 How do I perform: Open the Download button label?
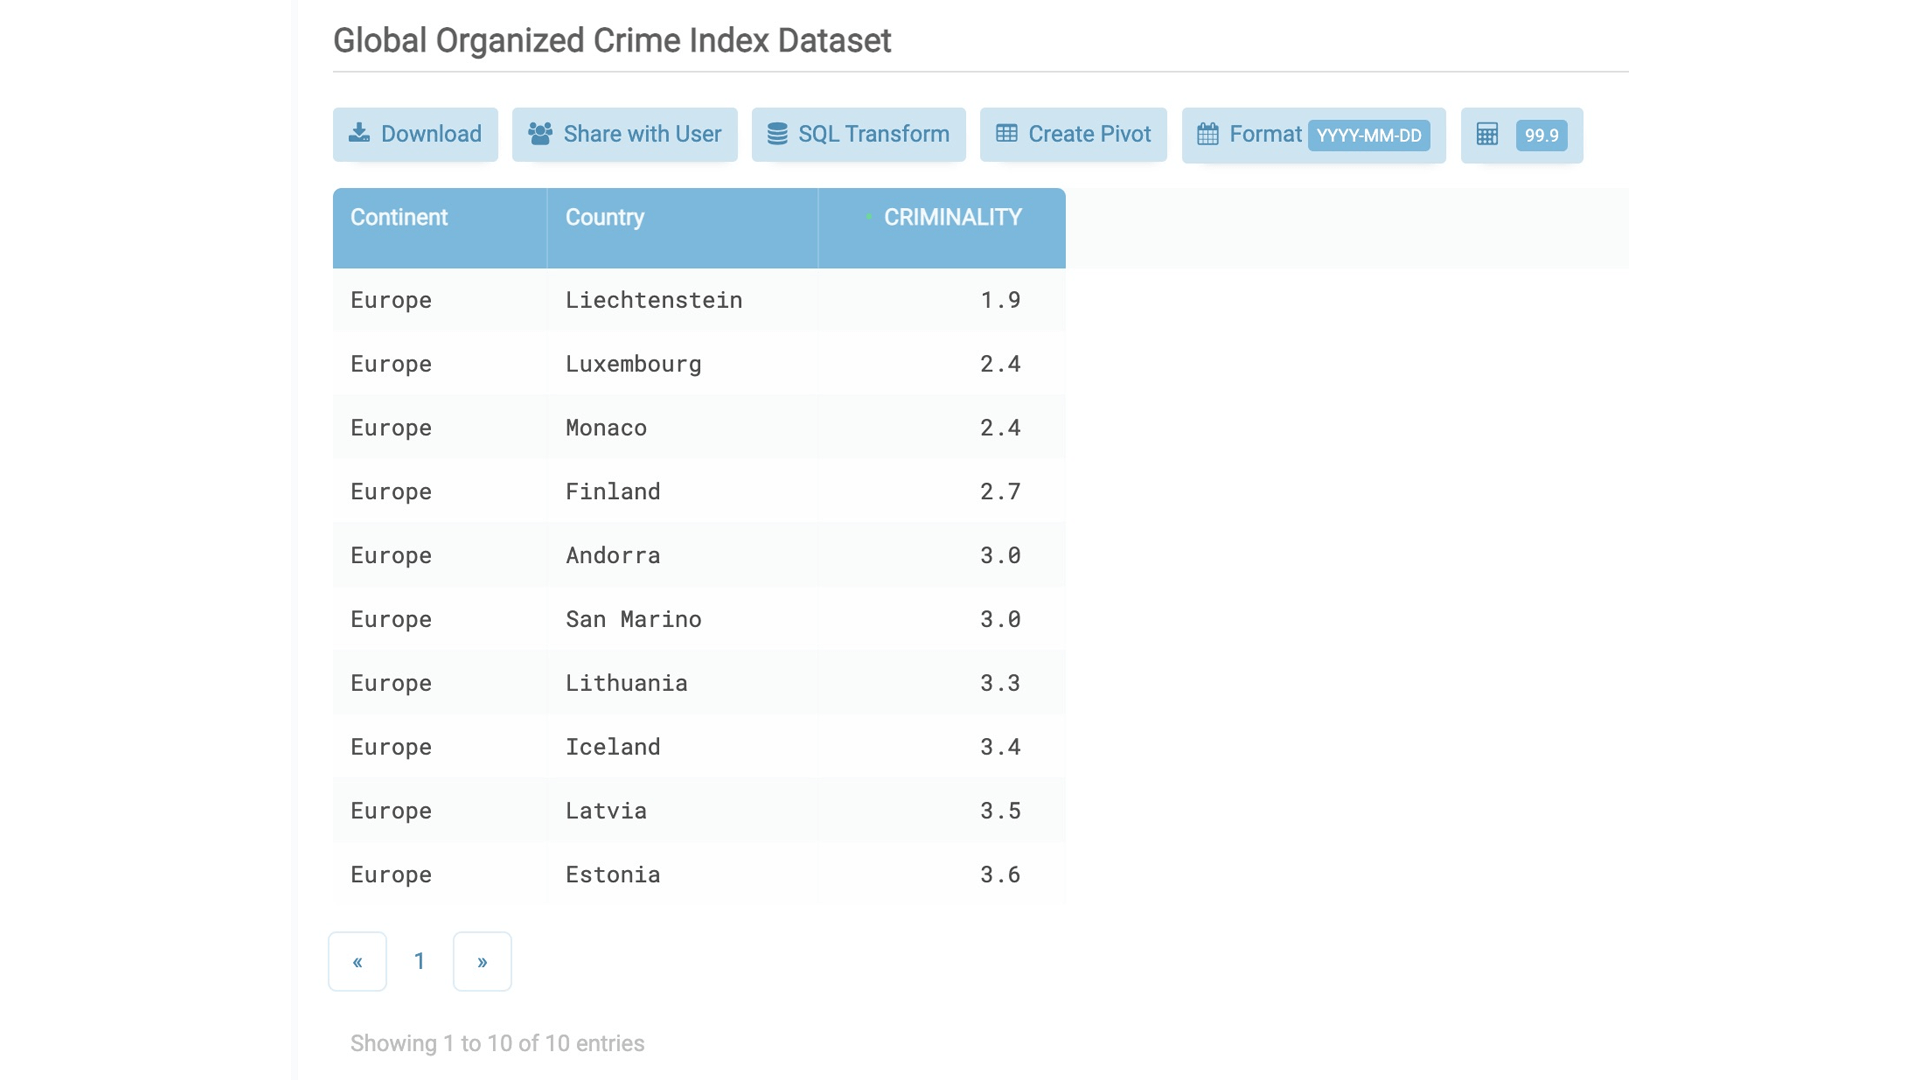[431, 134]
